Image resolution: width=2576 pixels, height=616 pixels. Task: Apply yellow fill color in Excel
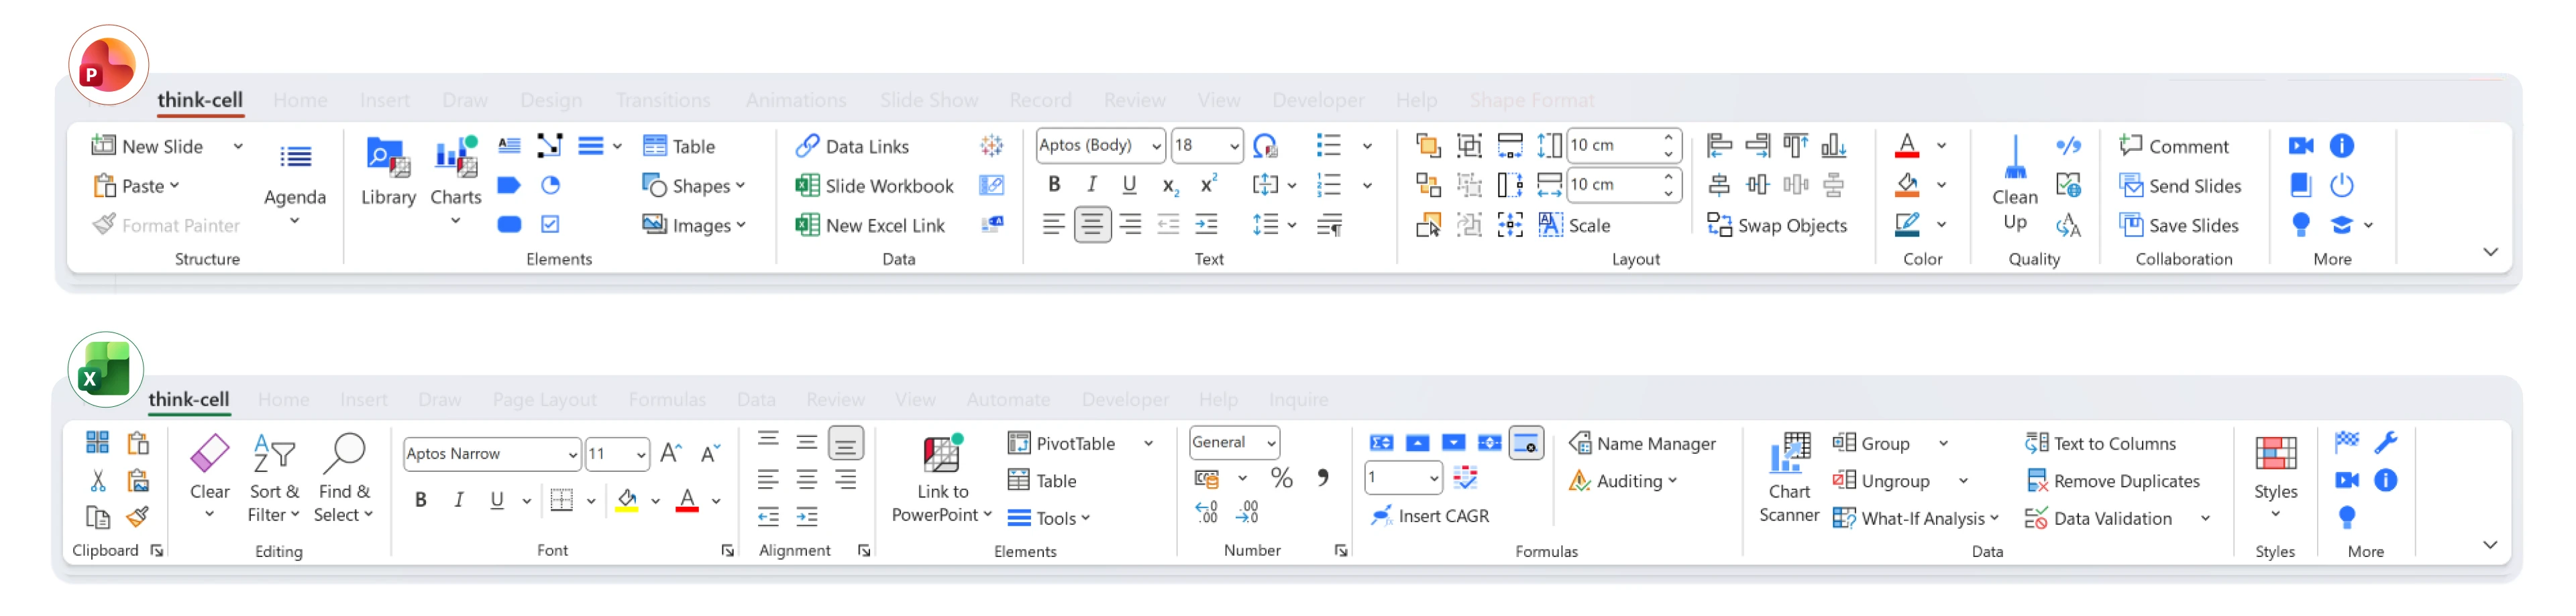click(627, 500)
